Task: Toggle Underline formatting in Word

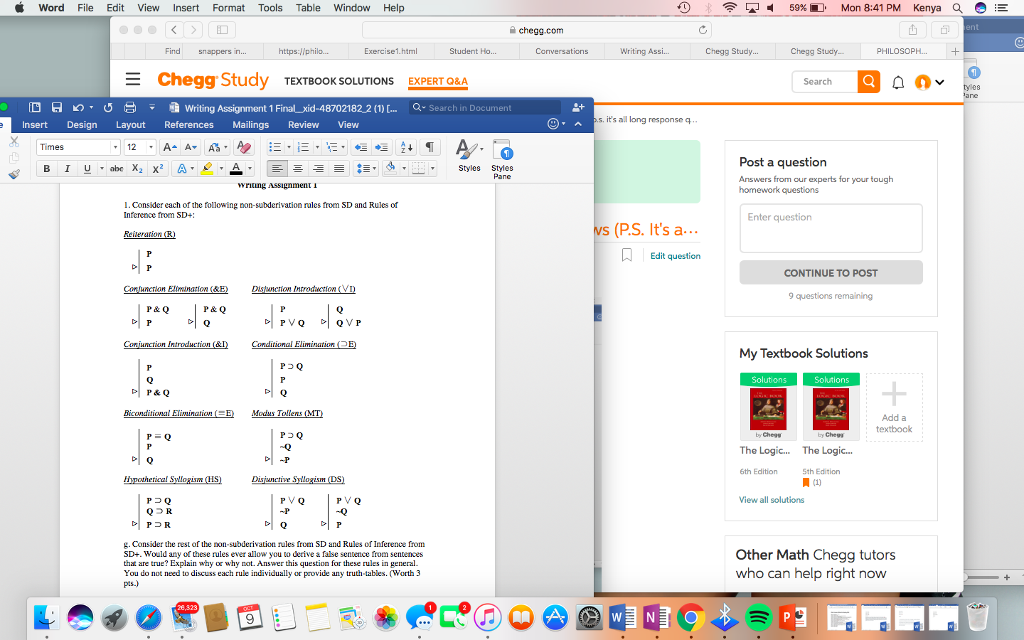Action: [x=87, y=168]
